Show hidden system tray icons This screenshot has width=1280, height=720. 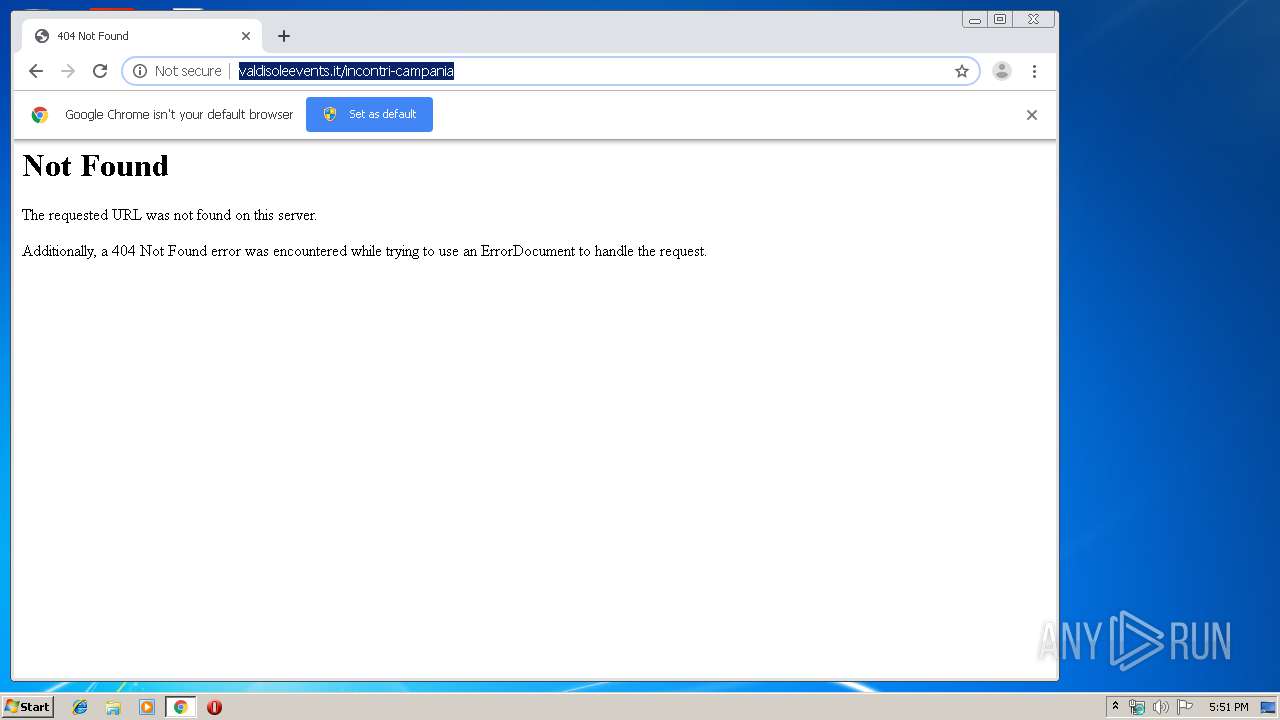pos(1116,707)
